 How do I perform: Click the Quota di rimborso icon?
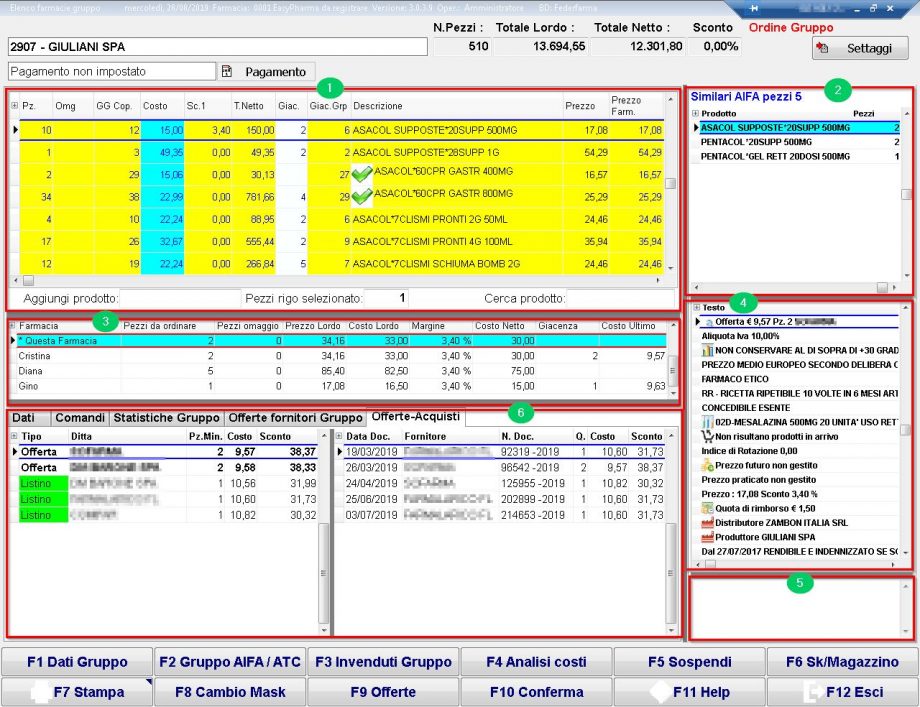coord(708,508)
